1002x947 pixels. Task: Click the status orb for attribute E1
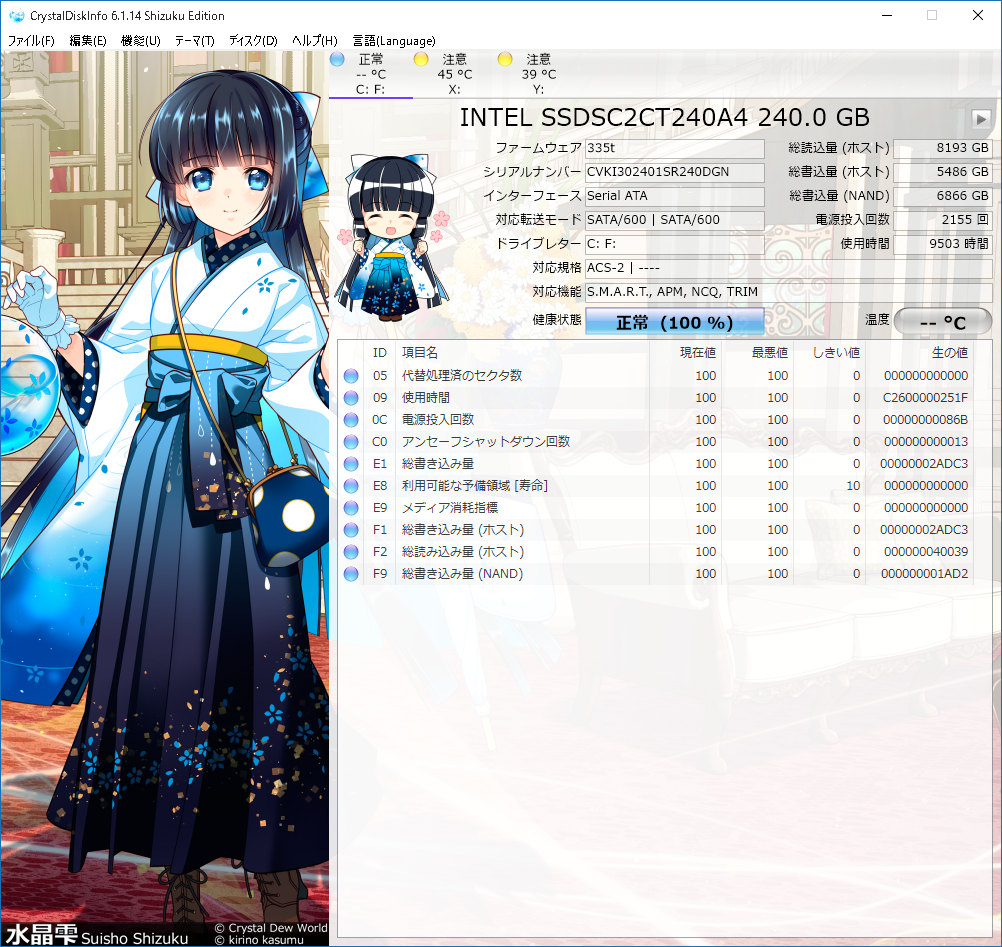tap(351, 464)
